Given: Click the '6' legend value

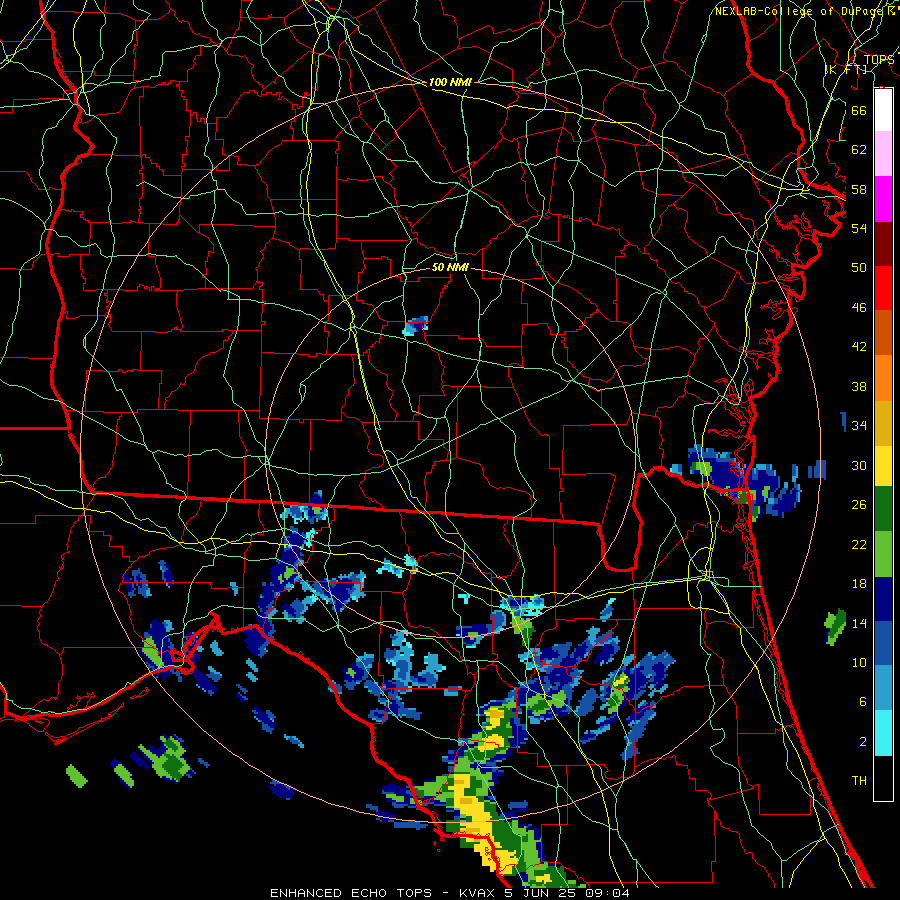Looking at the screenshot, I should click(x=862, y=703).
